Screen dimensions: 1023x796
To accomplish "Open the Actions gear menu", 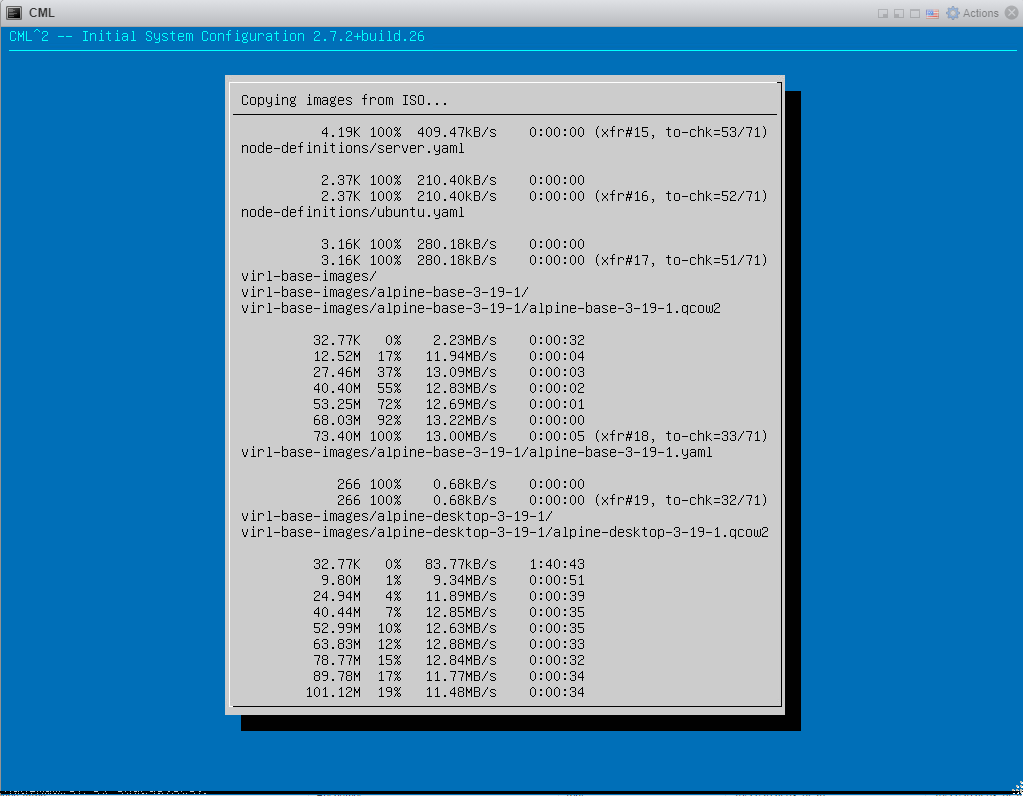I will pyautogui.click(x=953, y=13).
